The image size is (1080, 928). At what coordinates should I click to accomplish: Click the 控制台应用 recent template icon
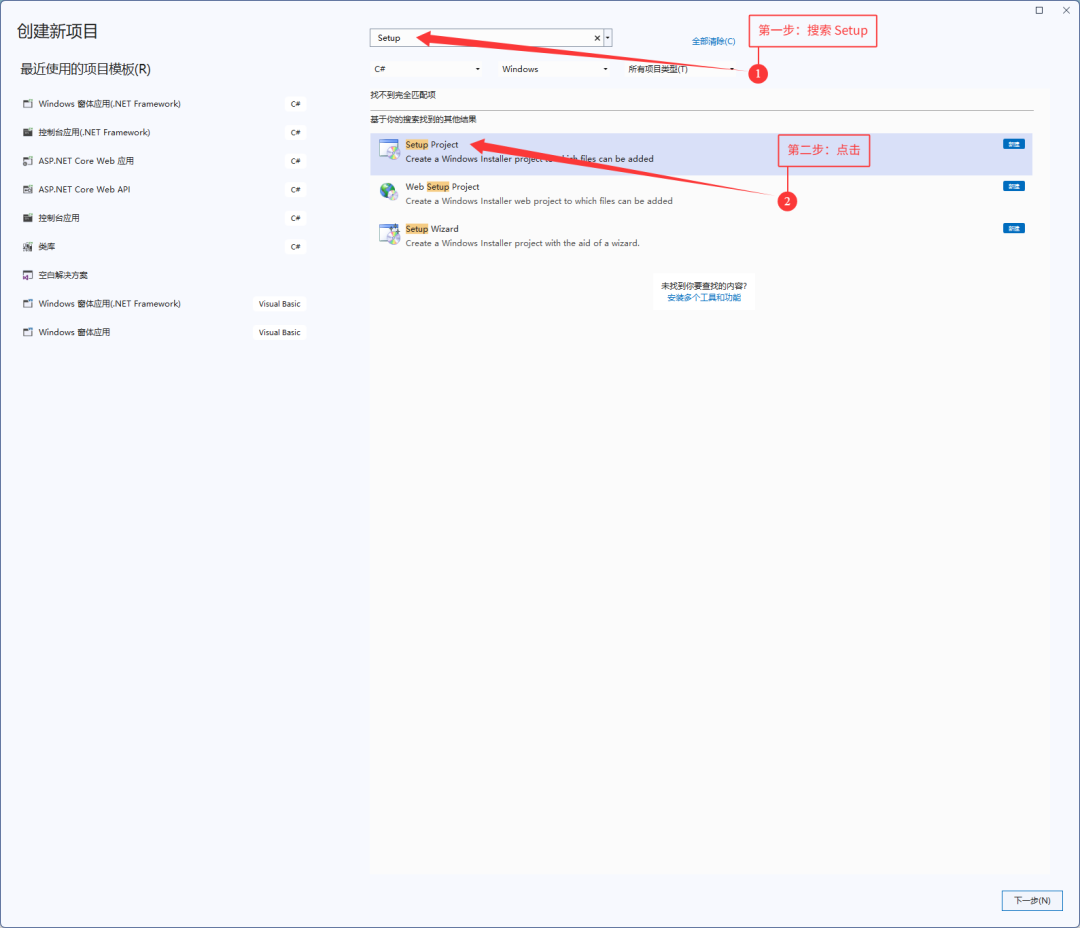(x=28, y=218)
